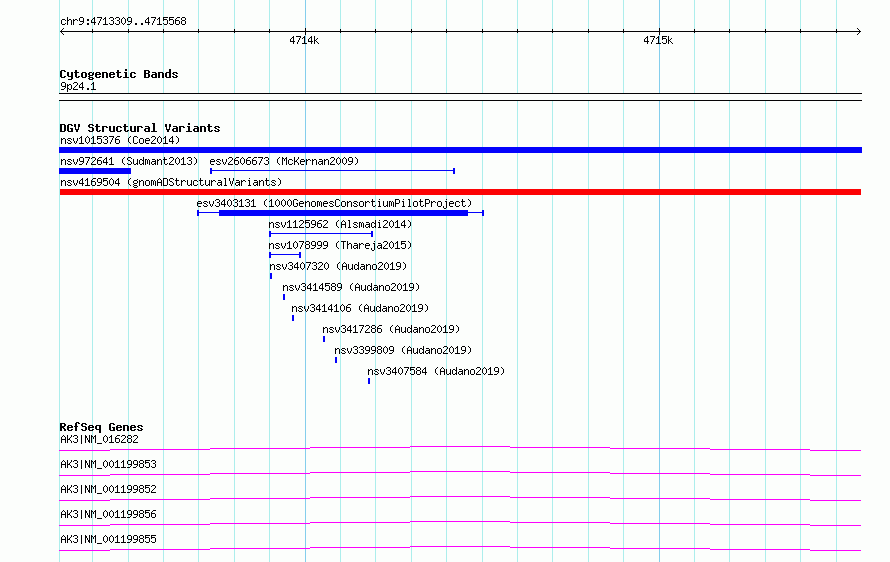Open variant nsv3414106 (Audano2019) label

(360, 308)
